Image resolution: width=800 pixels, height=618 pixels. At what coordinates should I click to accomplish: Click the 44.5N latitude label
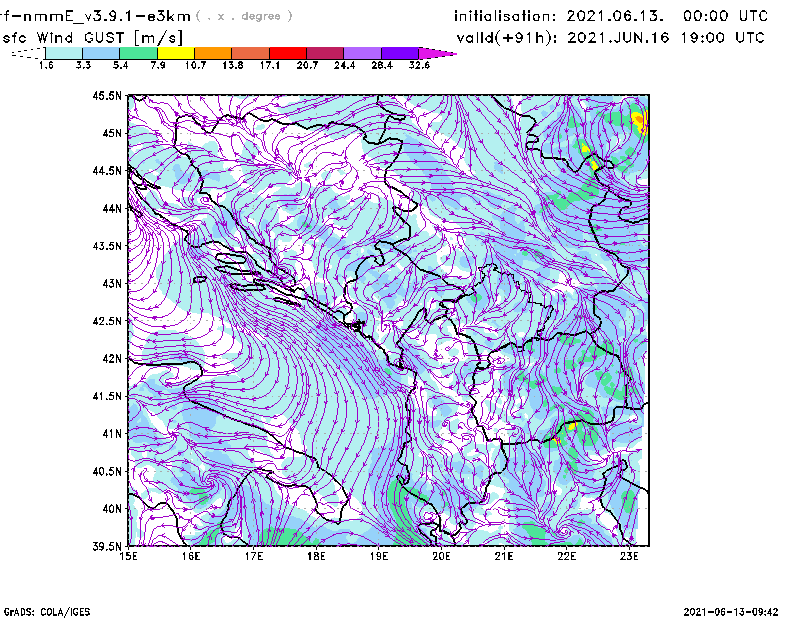click(107, 170)
